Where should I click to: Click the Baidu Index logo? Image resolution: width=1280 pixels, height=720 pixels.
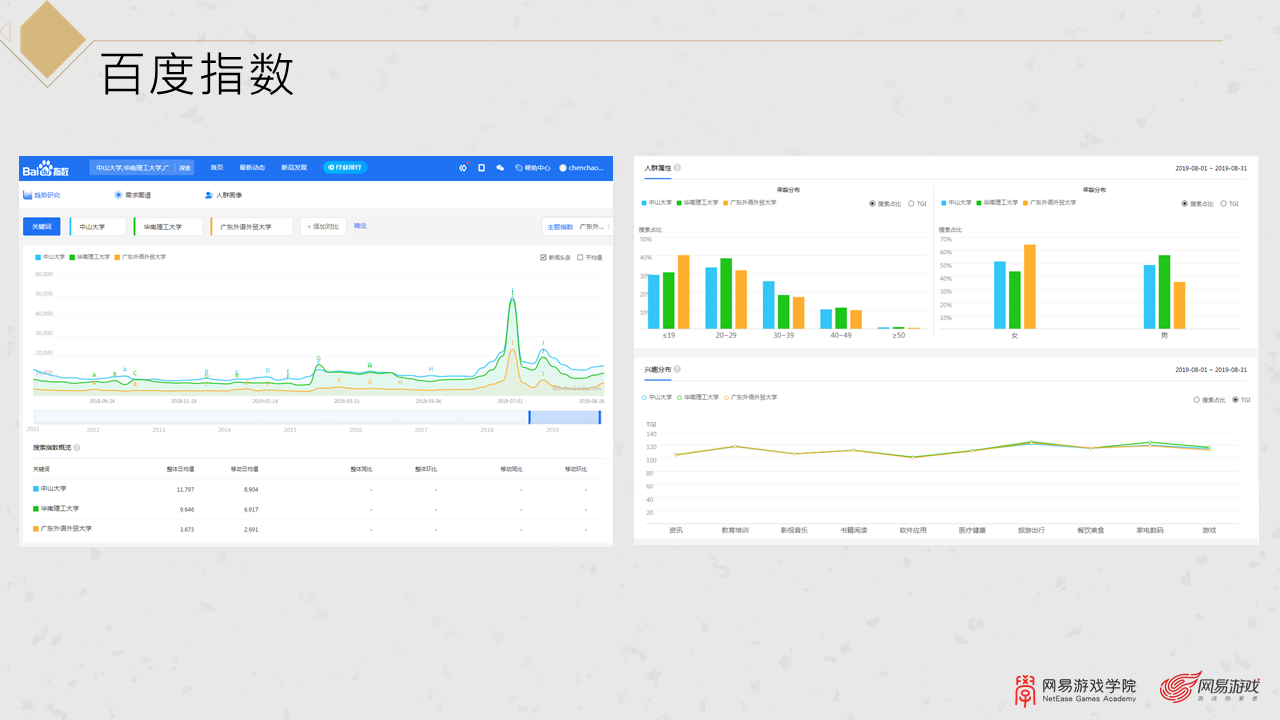[x=46, y=168]
